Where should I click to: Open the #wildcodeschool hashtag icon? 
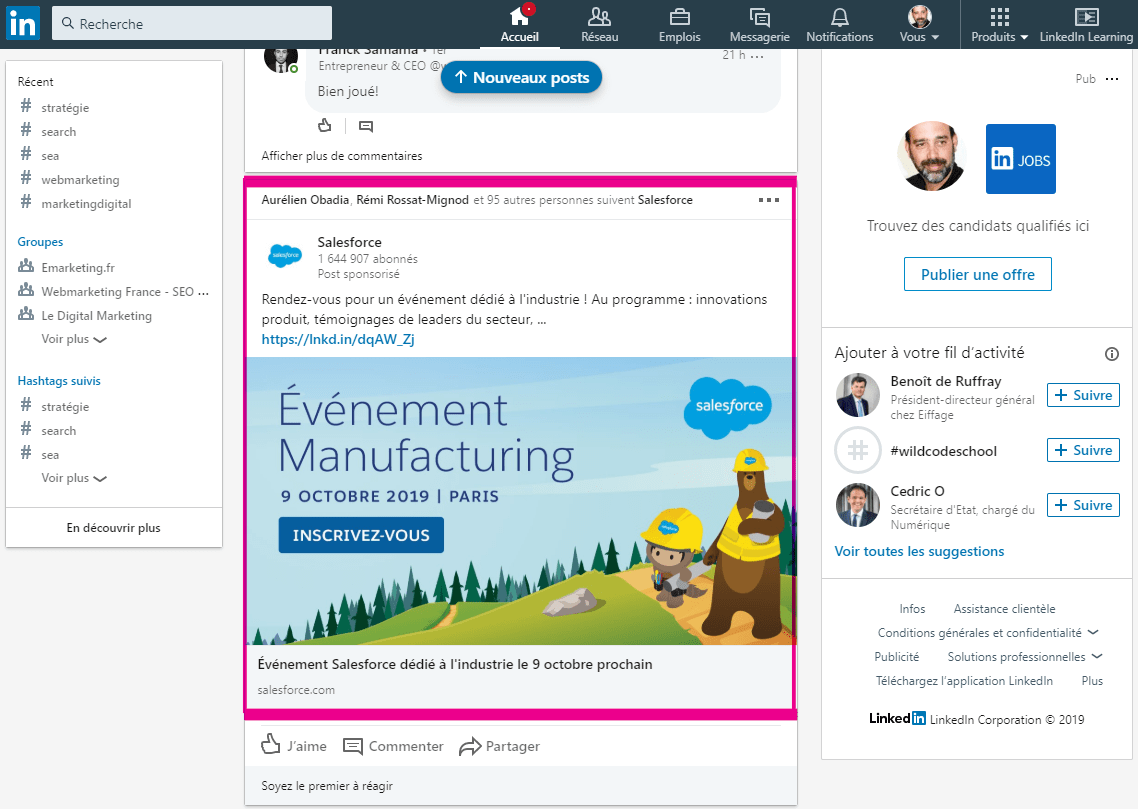(858, 451)
